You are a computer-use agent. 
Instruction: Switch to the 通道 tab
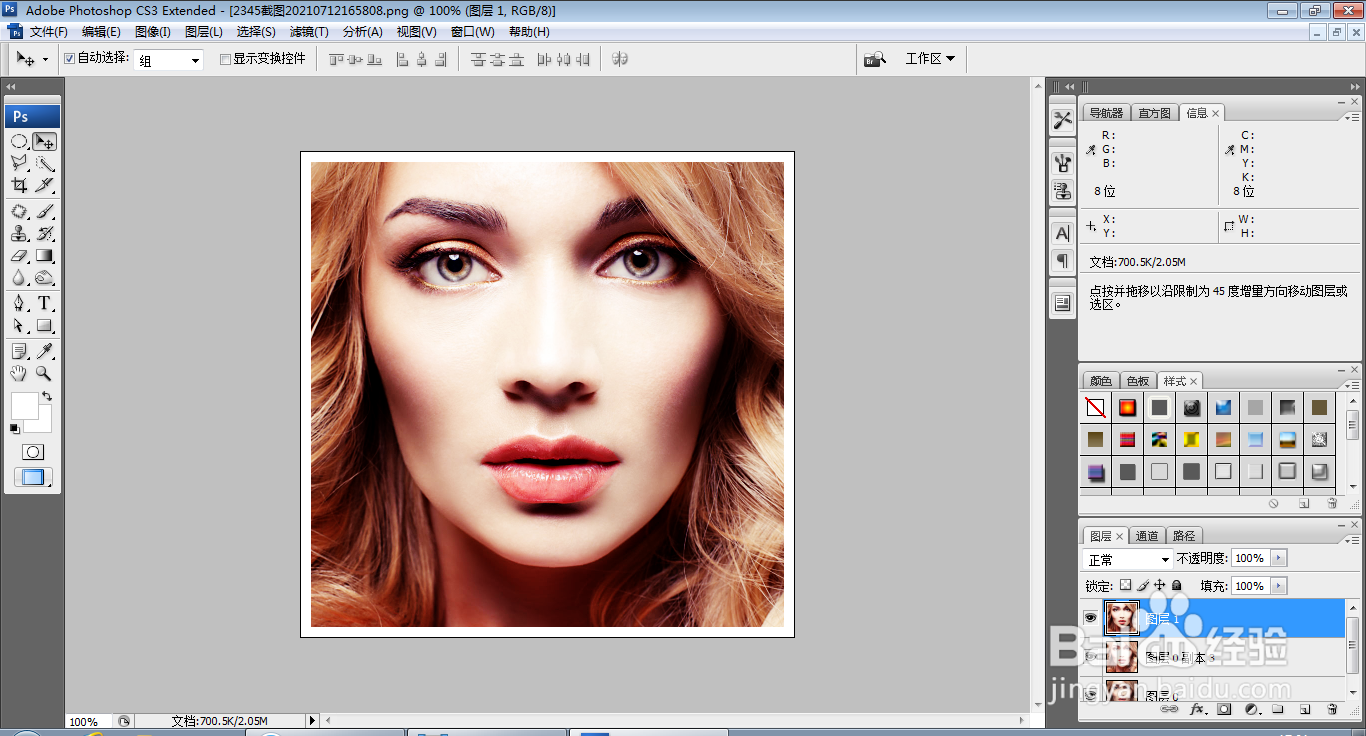(1147, 536)
